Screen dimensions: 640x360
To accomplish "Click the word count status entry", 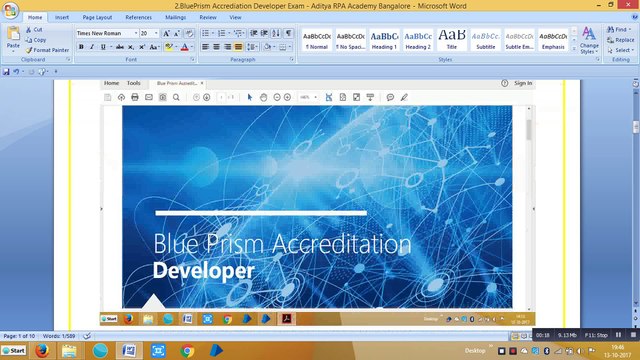I will click(59, 336).
